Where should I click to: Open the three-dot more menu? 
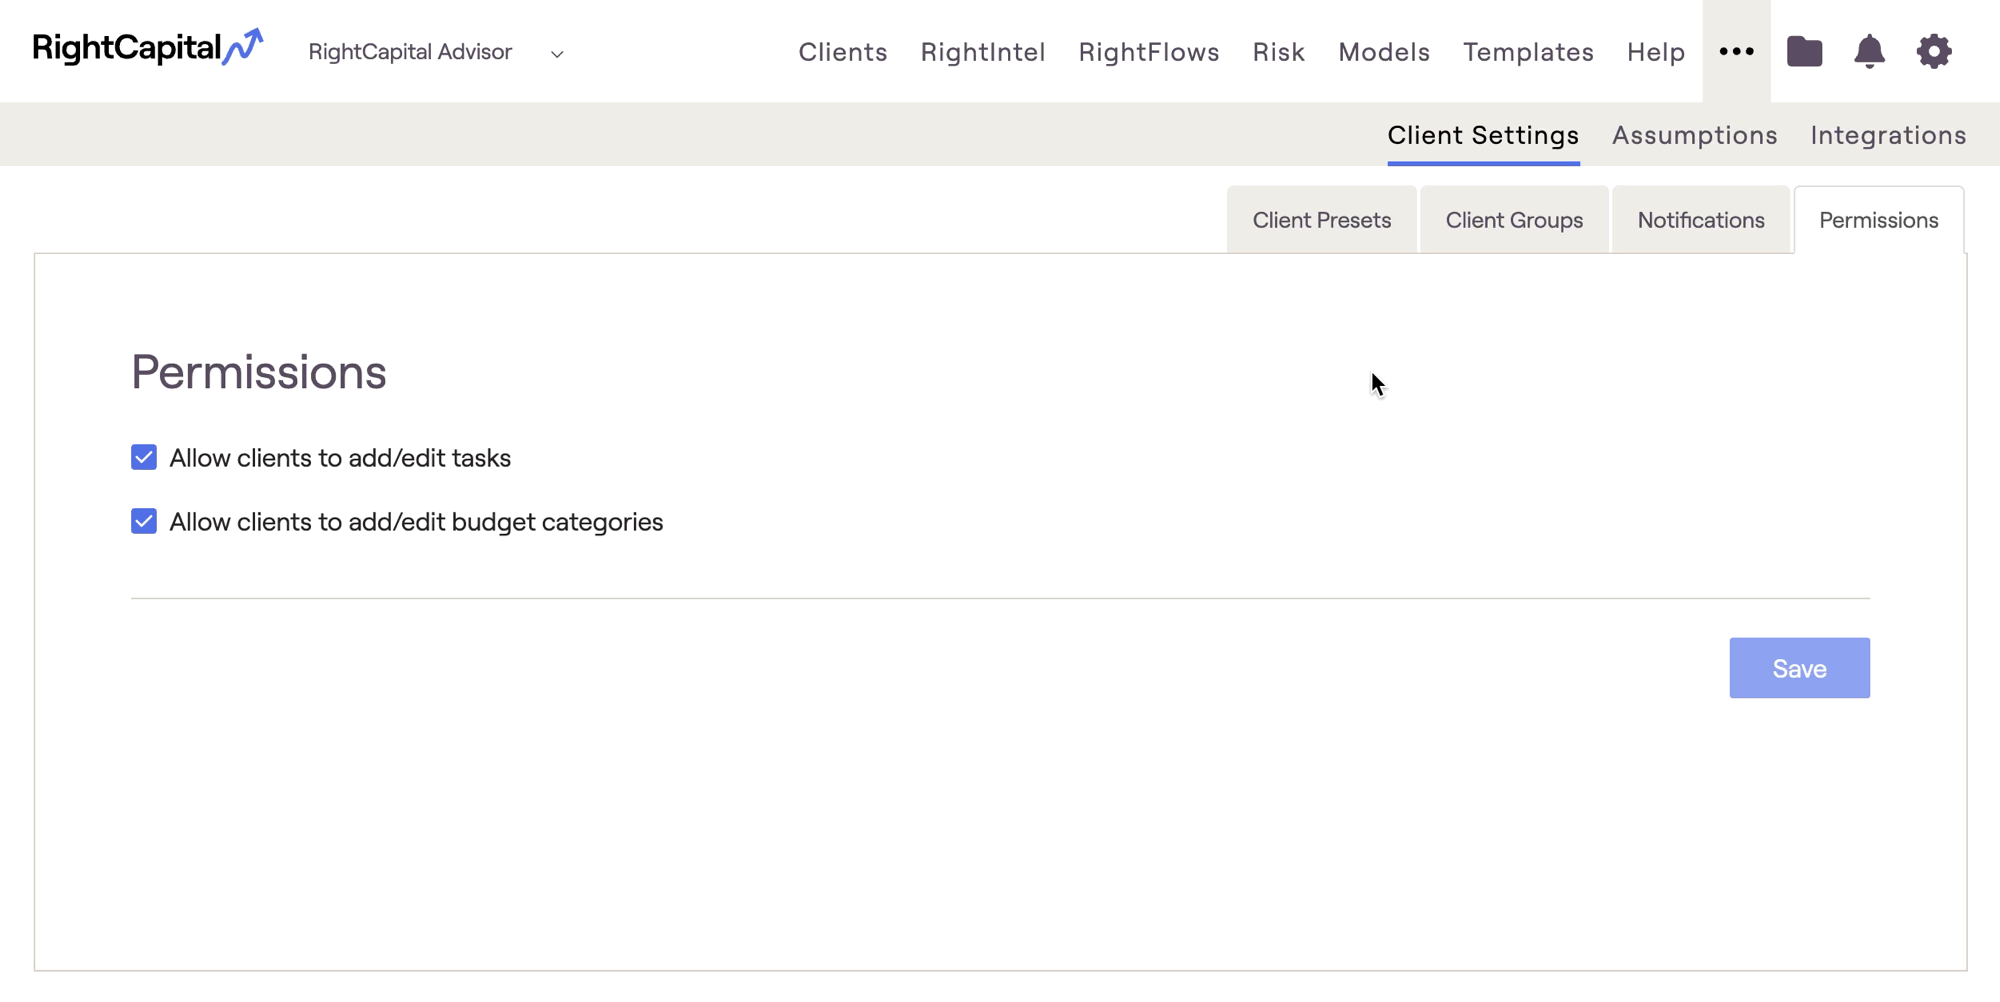pos(1736,51)
